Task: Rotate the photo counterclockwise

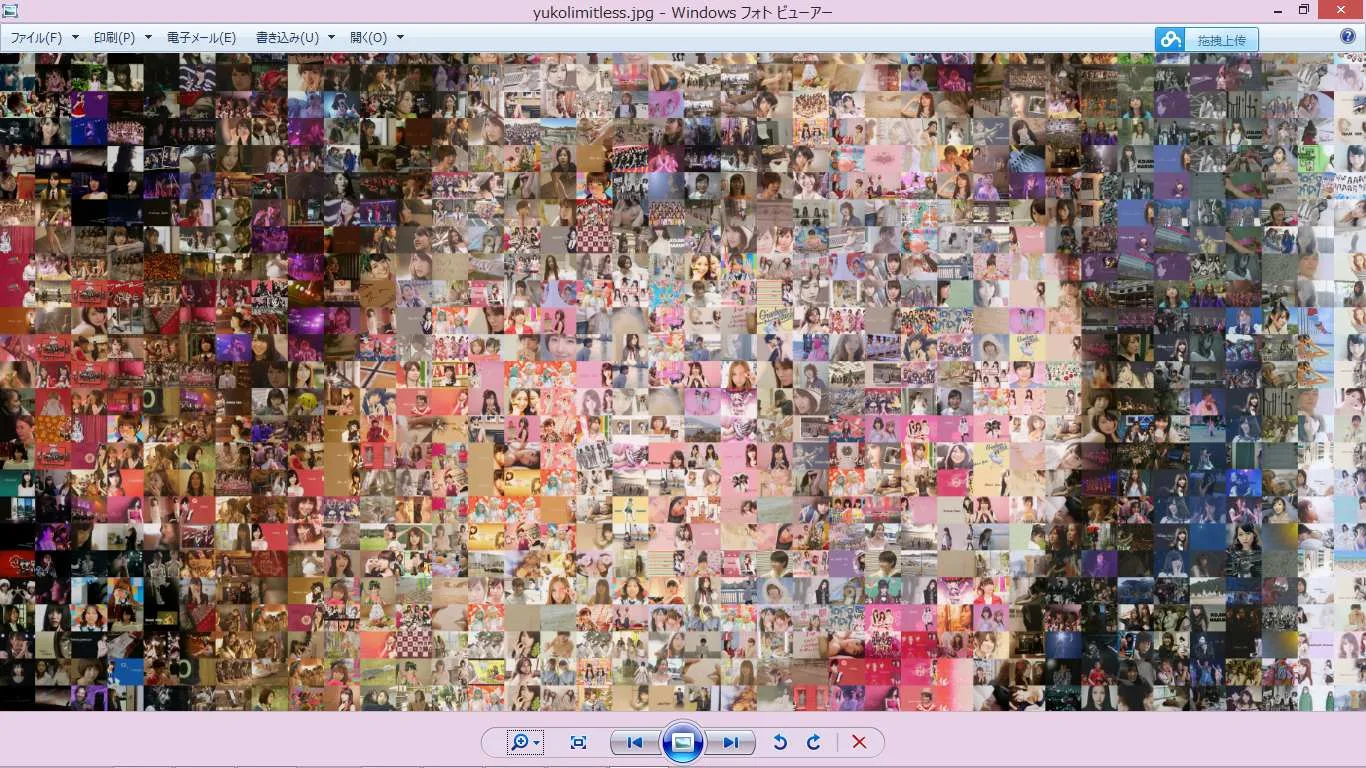Action: point(781,742)
